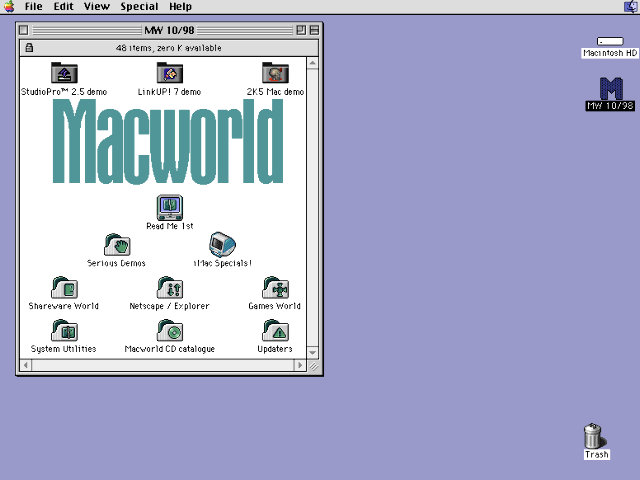The image size is (640, 480).
Task: Click the 'iMac Specials!' label text
Action: point(222,263)
